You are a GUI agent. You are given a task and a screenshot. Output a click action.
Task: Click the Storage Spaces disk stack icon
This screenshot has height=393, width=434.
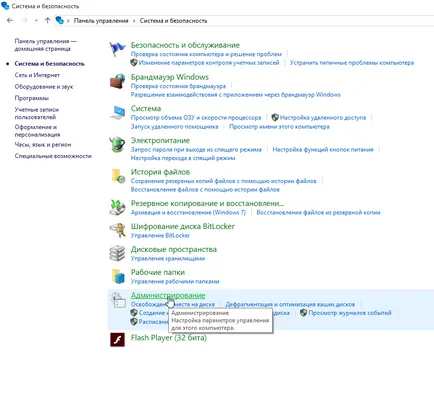click(x=117, y=253)
